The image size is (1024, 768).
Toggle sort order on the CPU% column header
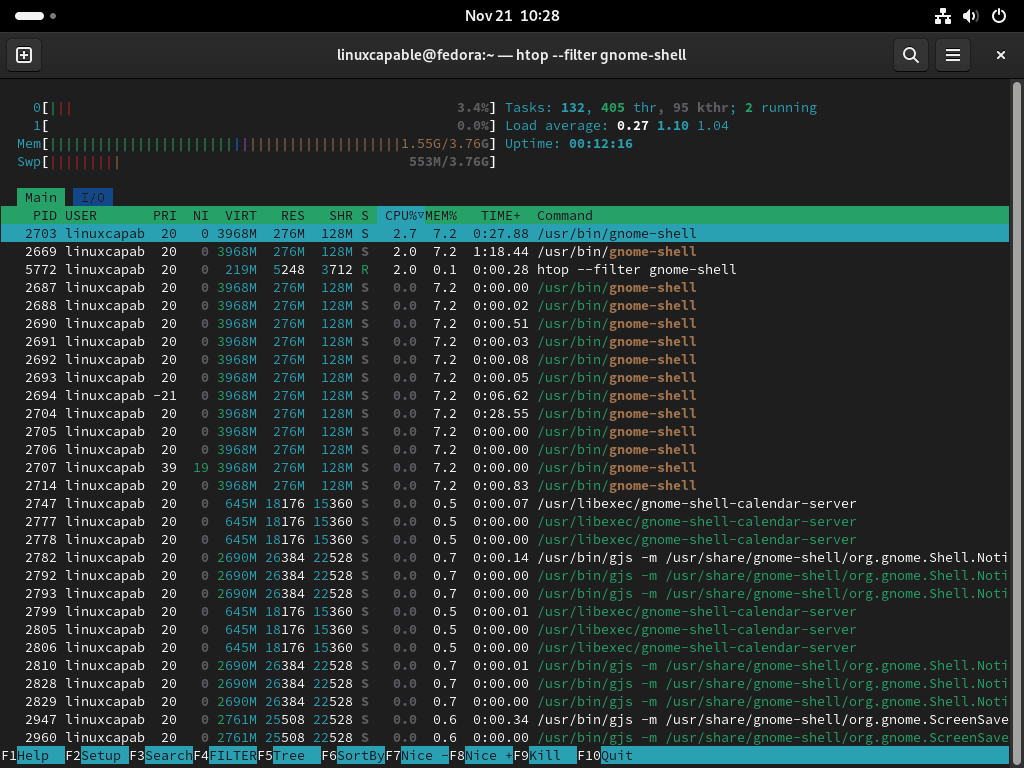click(399, 215)
